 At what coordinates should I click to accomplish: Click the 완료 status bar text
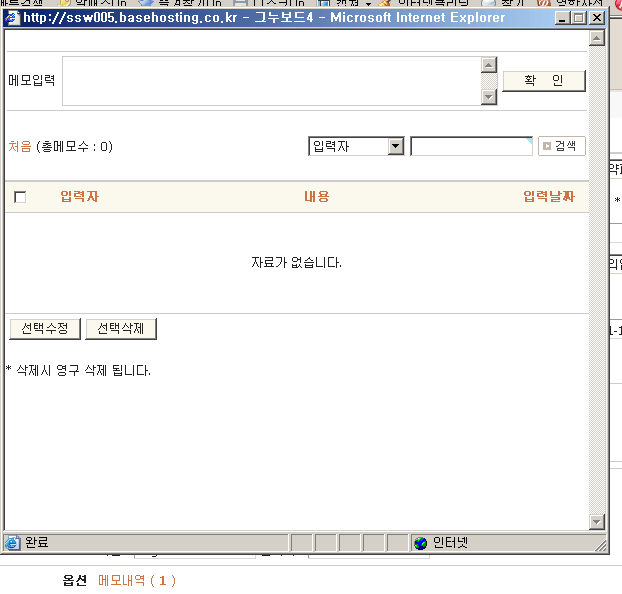[x=36, y=542]
